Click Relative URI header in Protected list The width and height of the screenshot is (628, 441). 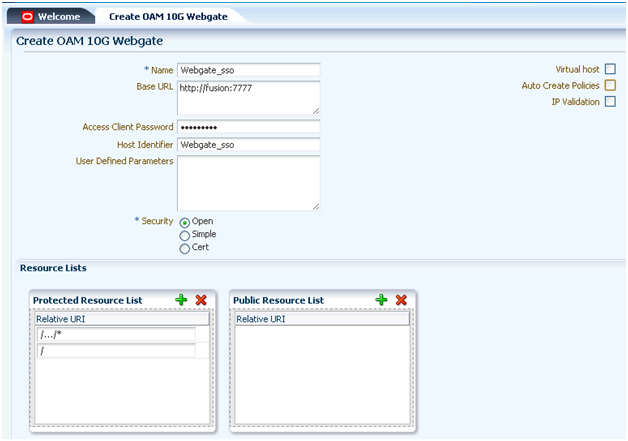(122, 319)
